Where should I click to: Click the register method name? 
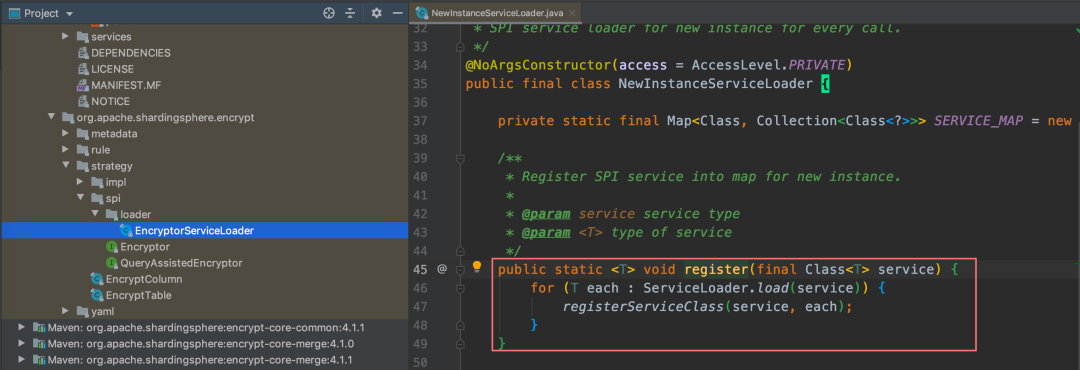tap(716, 269)
